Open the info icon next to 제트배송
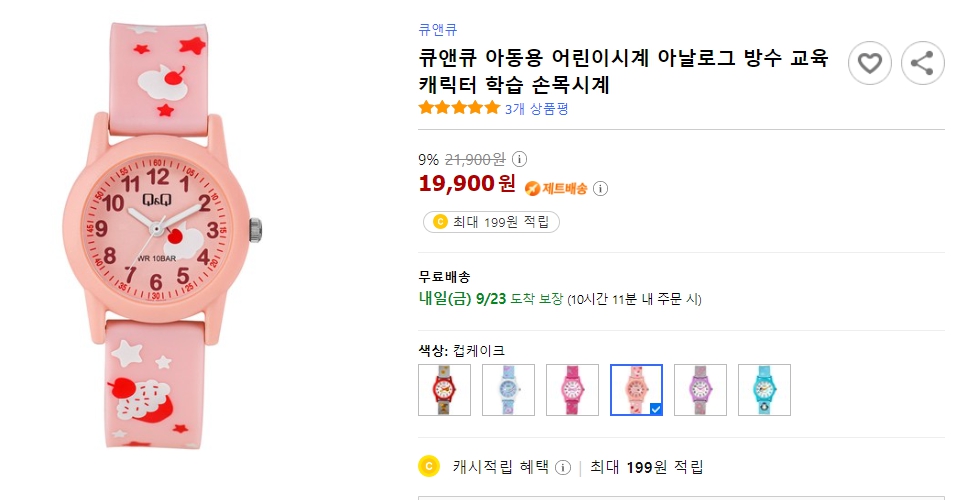The image size is (959, 500). tap(600, 188)
